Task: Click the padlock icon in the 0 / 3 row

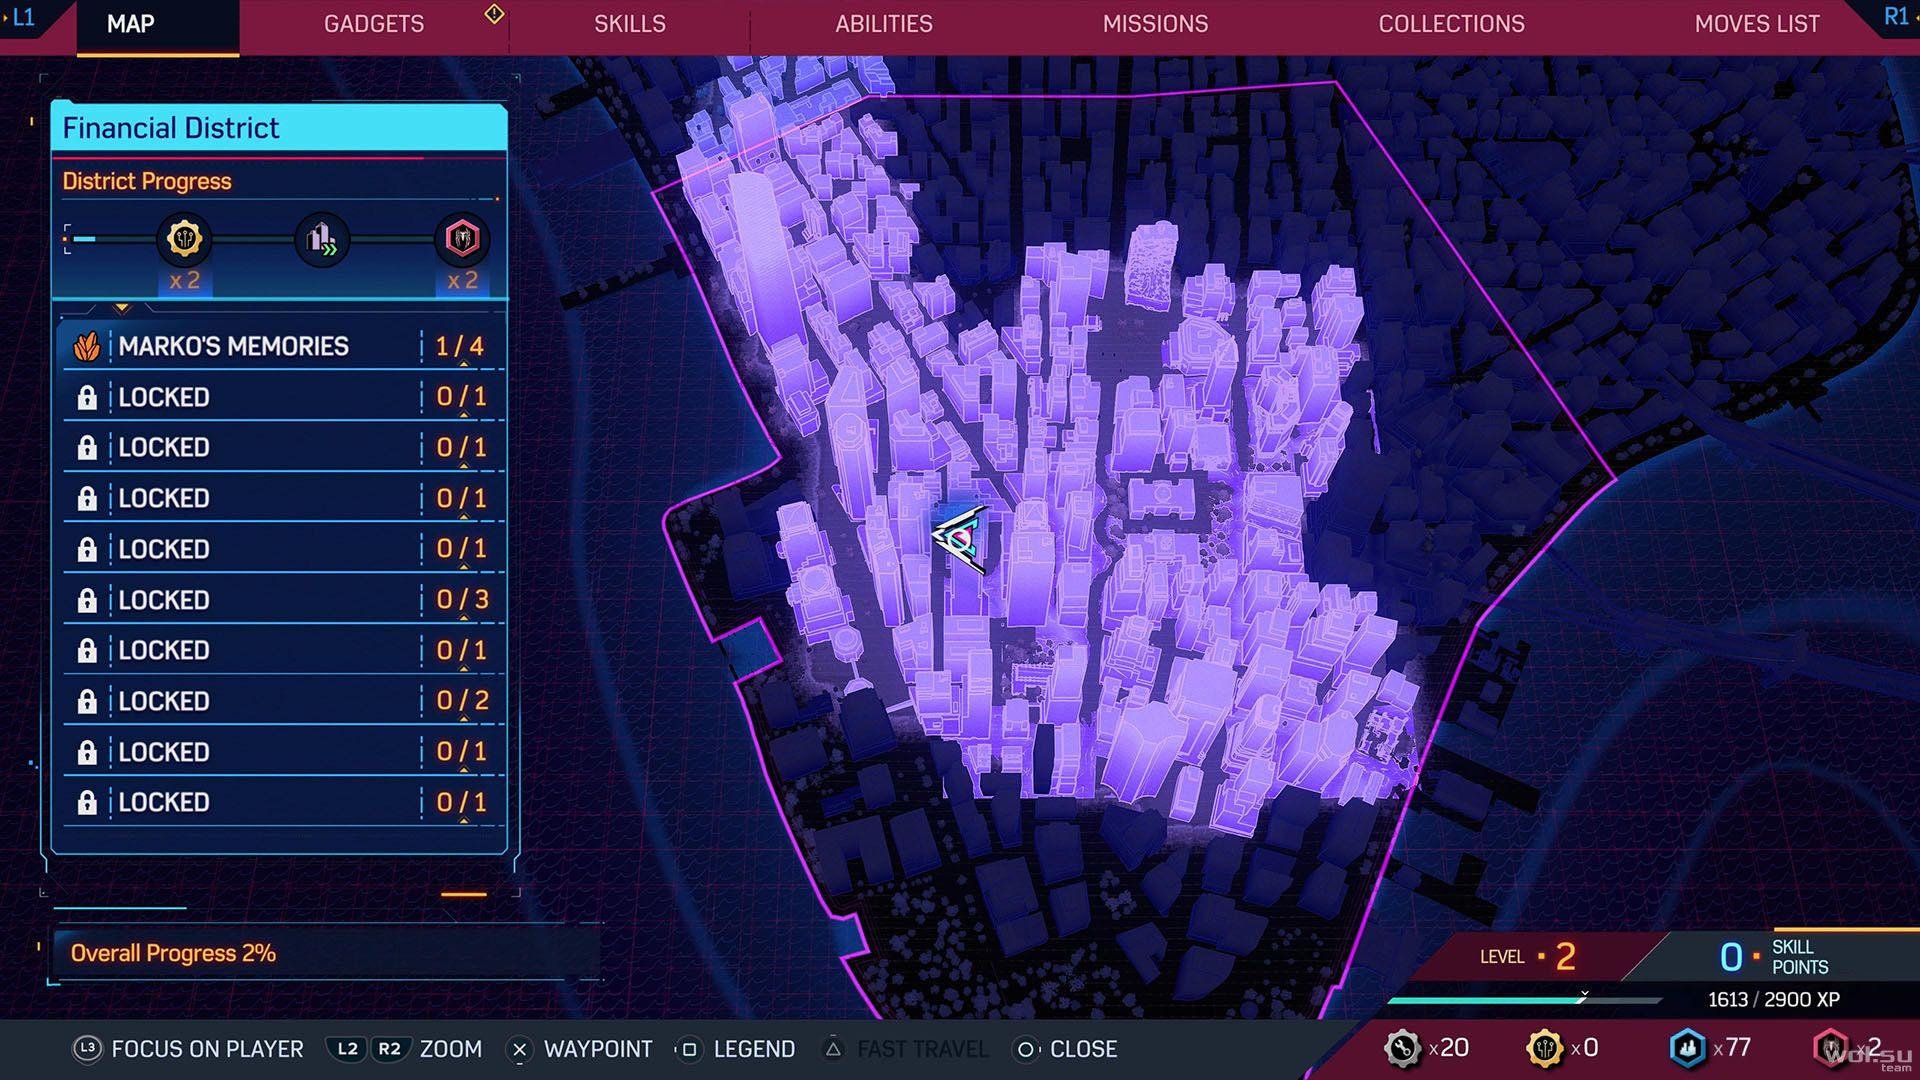Action: [87, 600]
